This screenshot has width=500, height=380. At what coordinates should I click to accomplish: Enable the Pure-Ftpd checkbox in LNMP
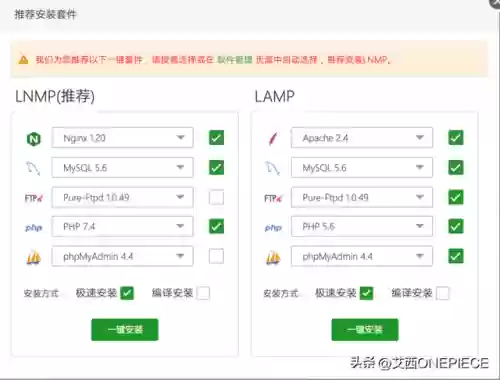click(x=216, y=197)
